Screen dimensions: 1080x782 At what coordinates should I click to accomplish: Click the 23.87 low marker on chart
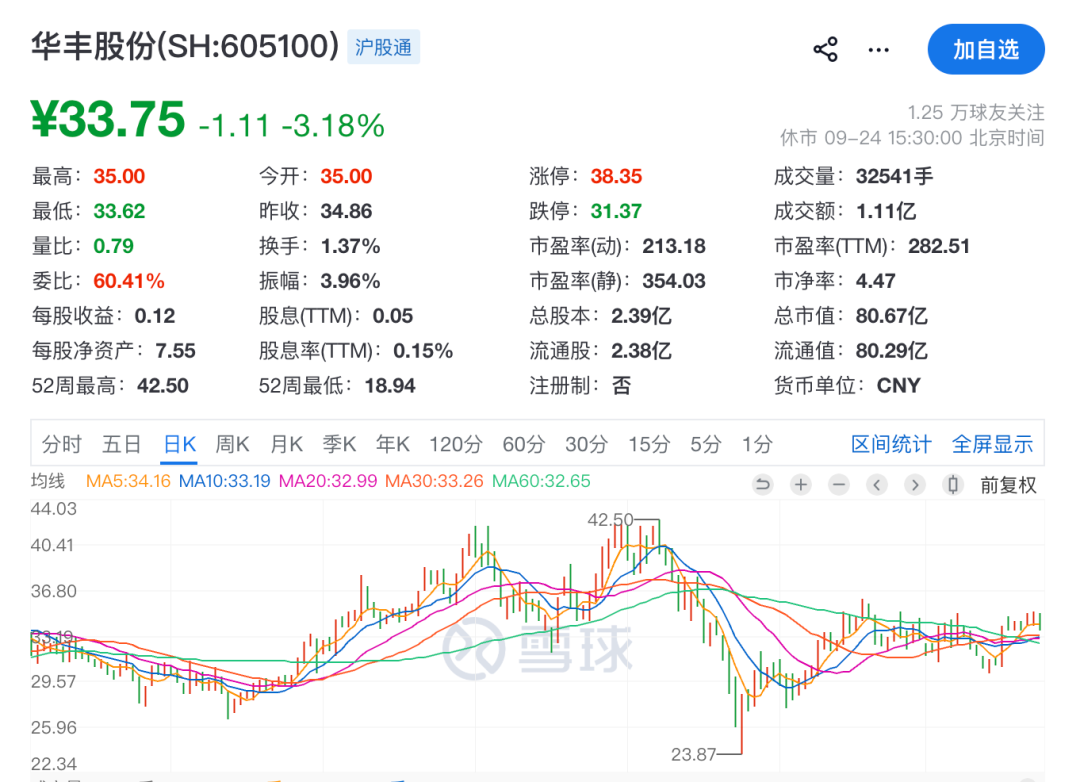(694, 754)
